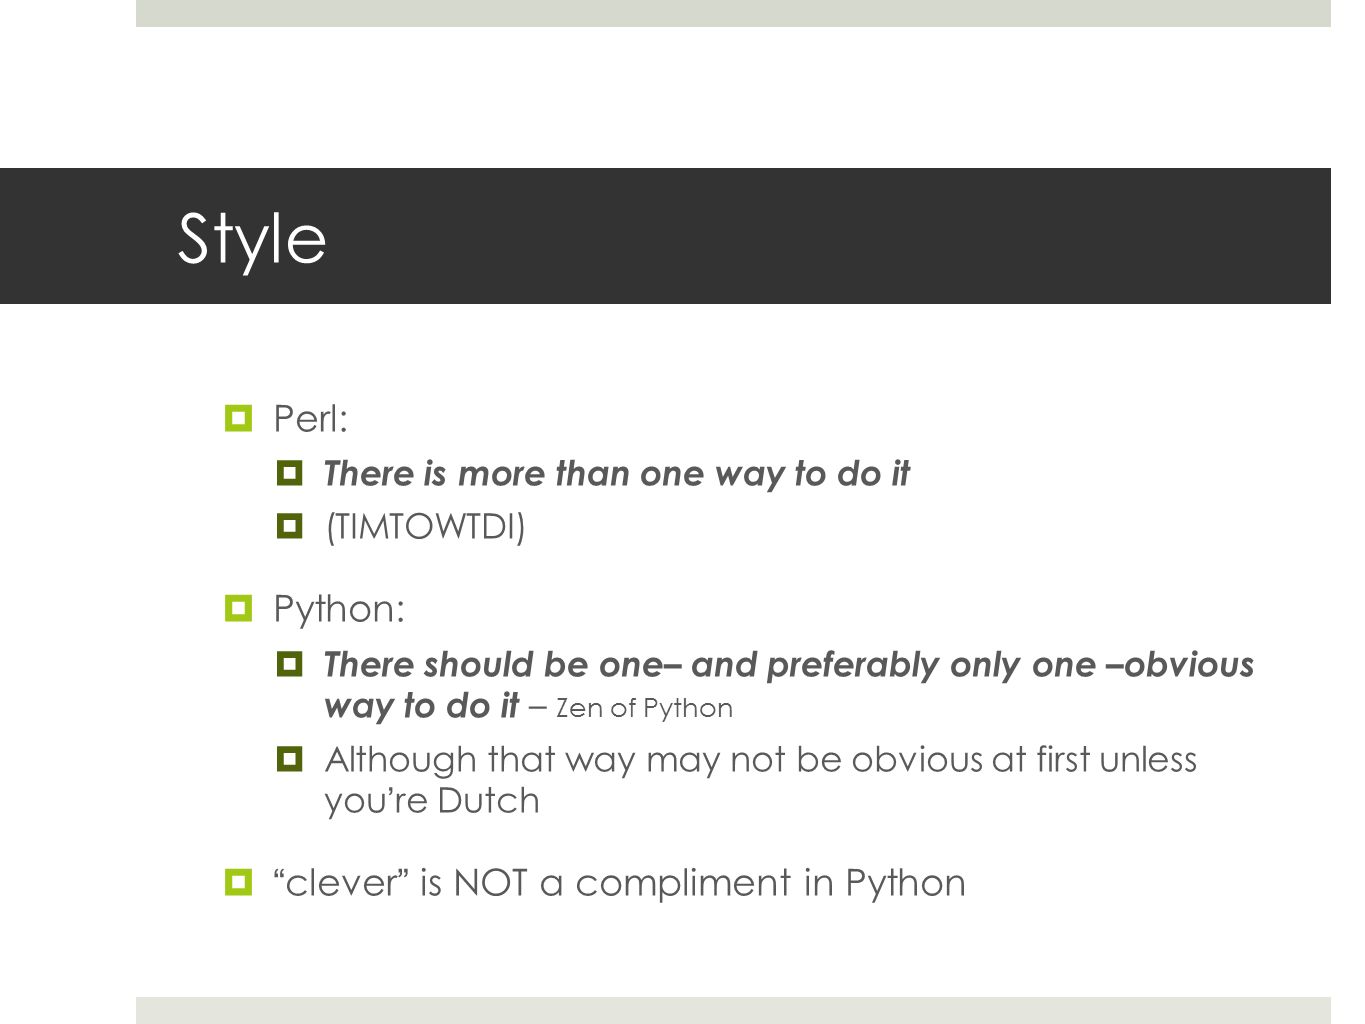Click the light gray bar at slide bottom
1365x1024 pixels.
733,1010
